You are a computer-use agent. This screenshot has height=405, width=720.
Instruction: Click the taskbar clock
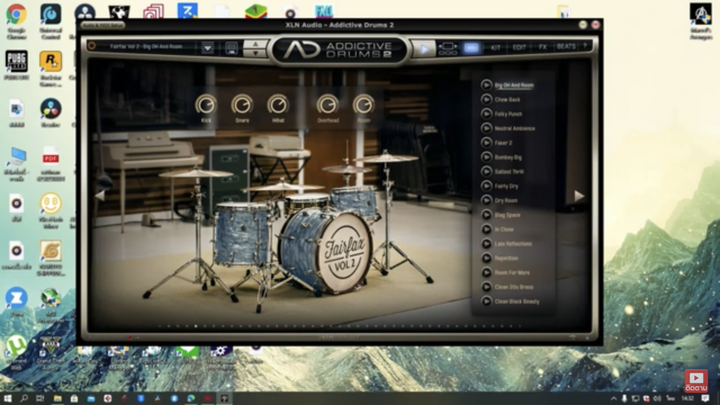pyautogui.click(x=687, y=399)
